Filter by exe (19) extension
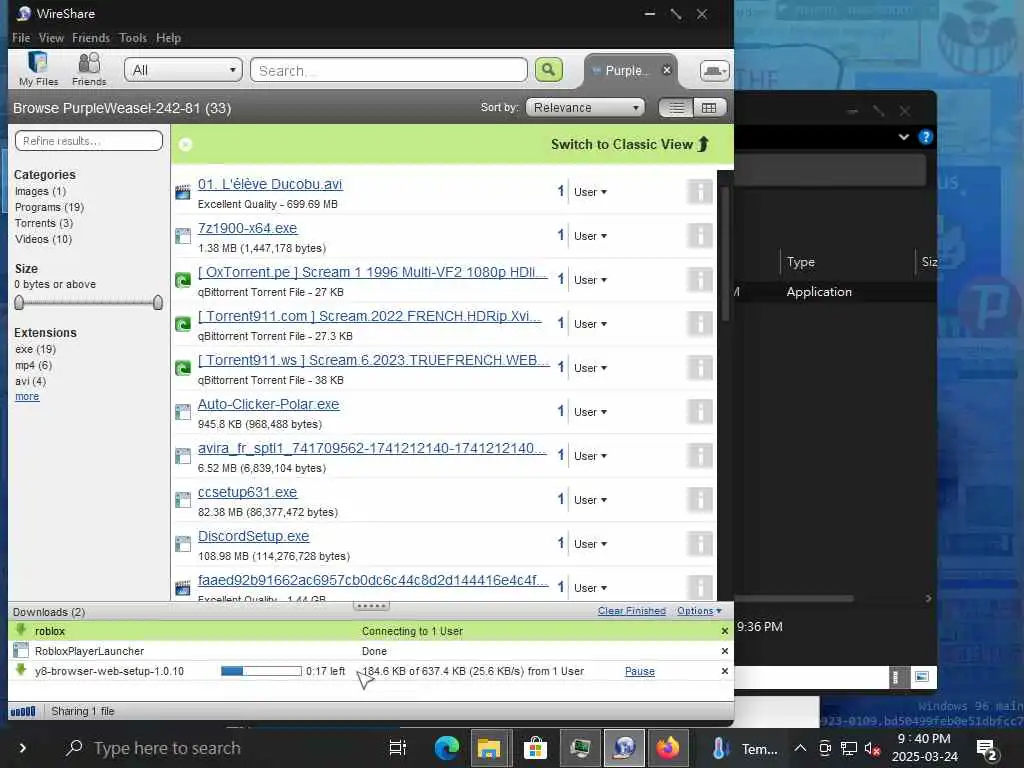The image size is (1024, 768). coord(35,349)
